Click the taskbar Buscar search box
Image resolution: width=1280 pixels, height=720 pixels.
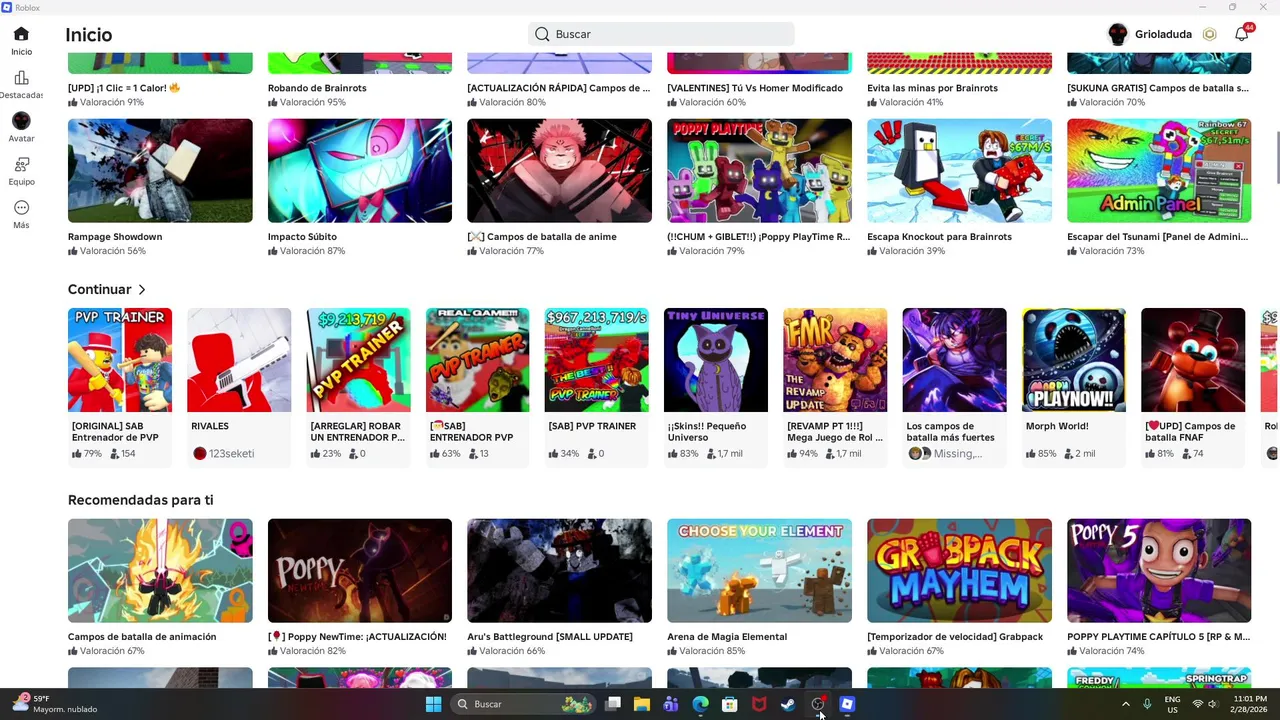523,704
